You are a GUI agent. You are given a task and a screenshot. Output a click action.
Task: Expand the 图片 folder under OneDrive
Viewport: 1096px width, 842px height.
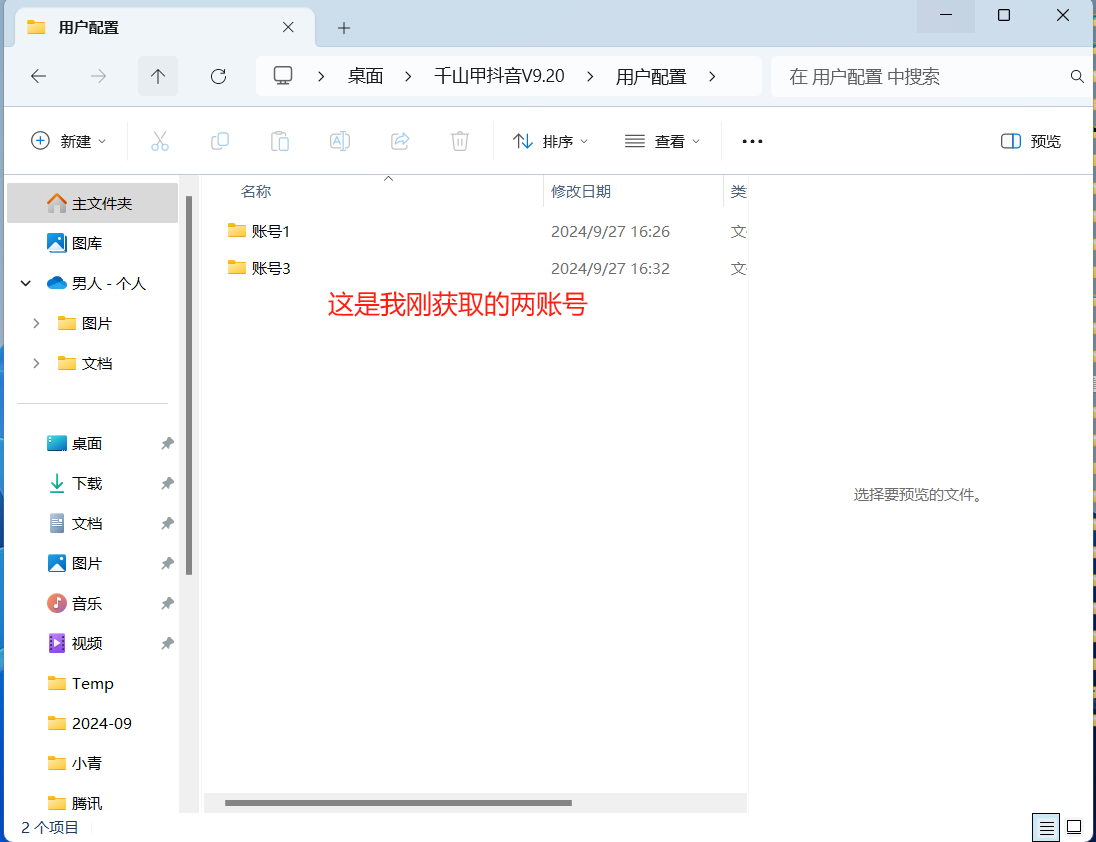pos(36,323)
